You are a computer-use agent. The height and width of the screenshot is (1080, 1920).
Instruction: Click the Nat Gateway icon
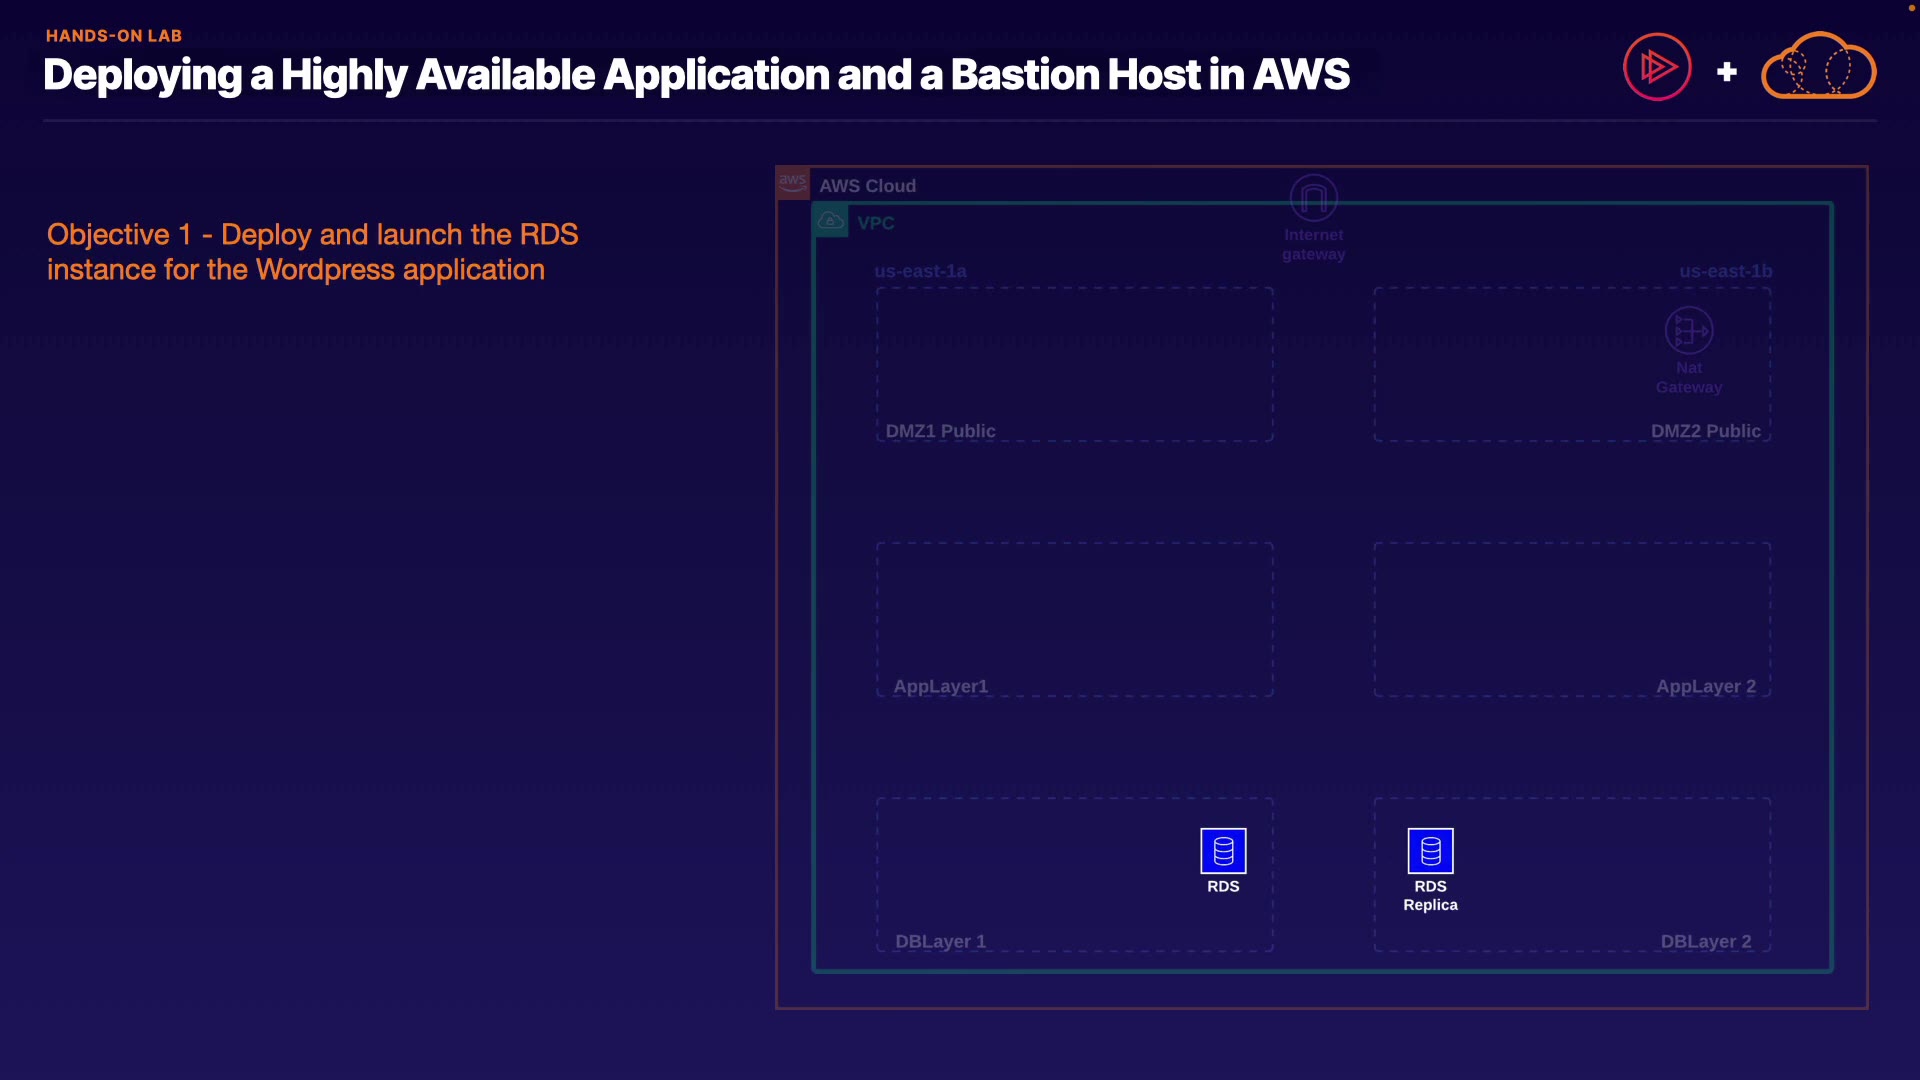pyautogui.click(x=1688, y=331)
